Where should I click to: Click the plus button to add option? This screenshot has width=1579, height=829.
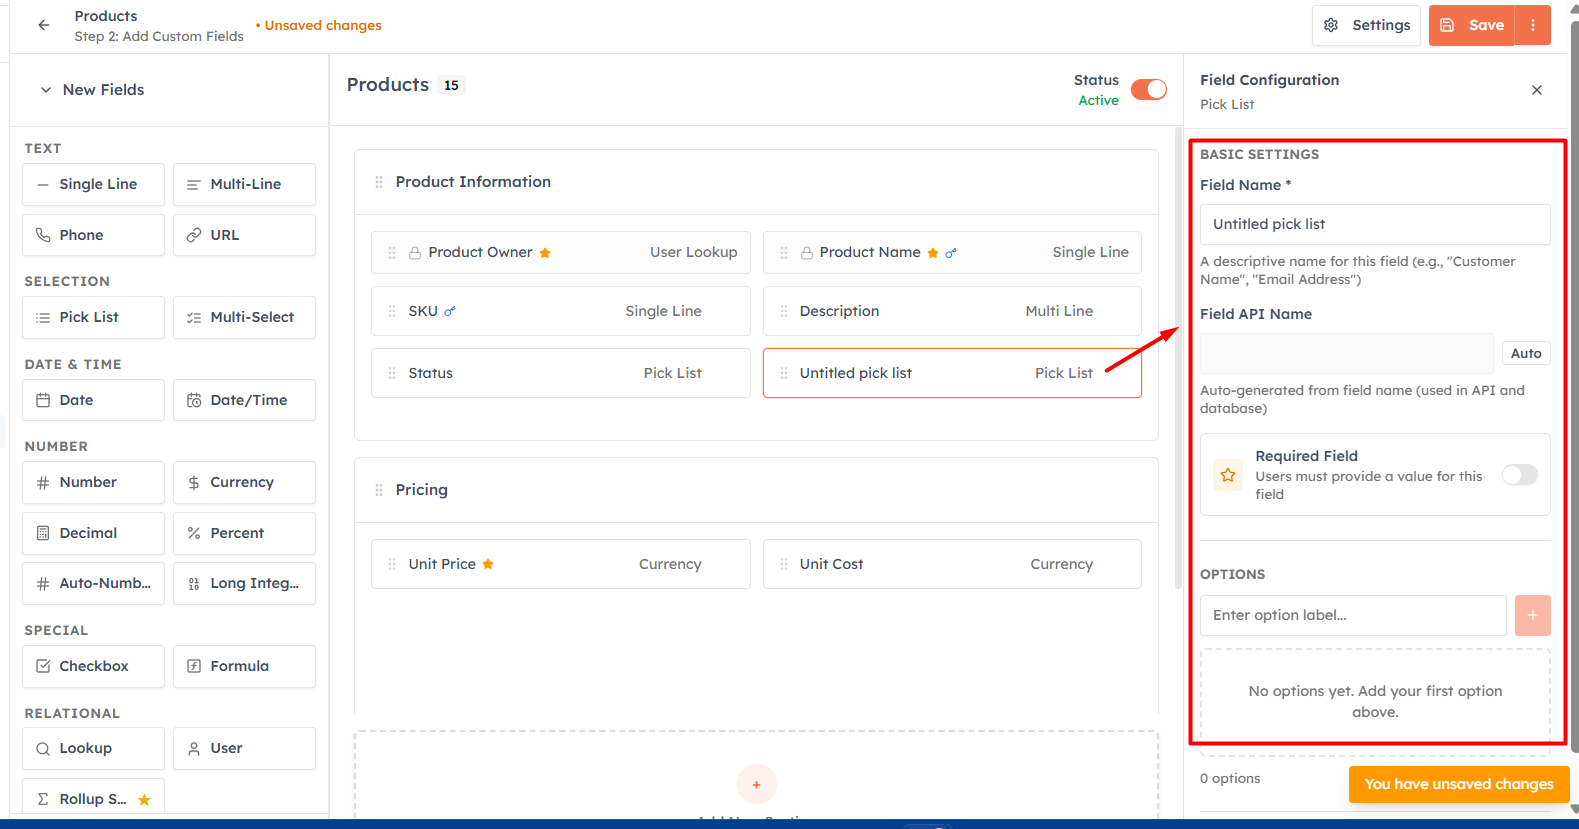(x=1532, y=615)
